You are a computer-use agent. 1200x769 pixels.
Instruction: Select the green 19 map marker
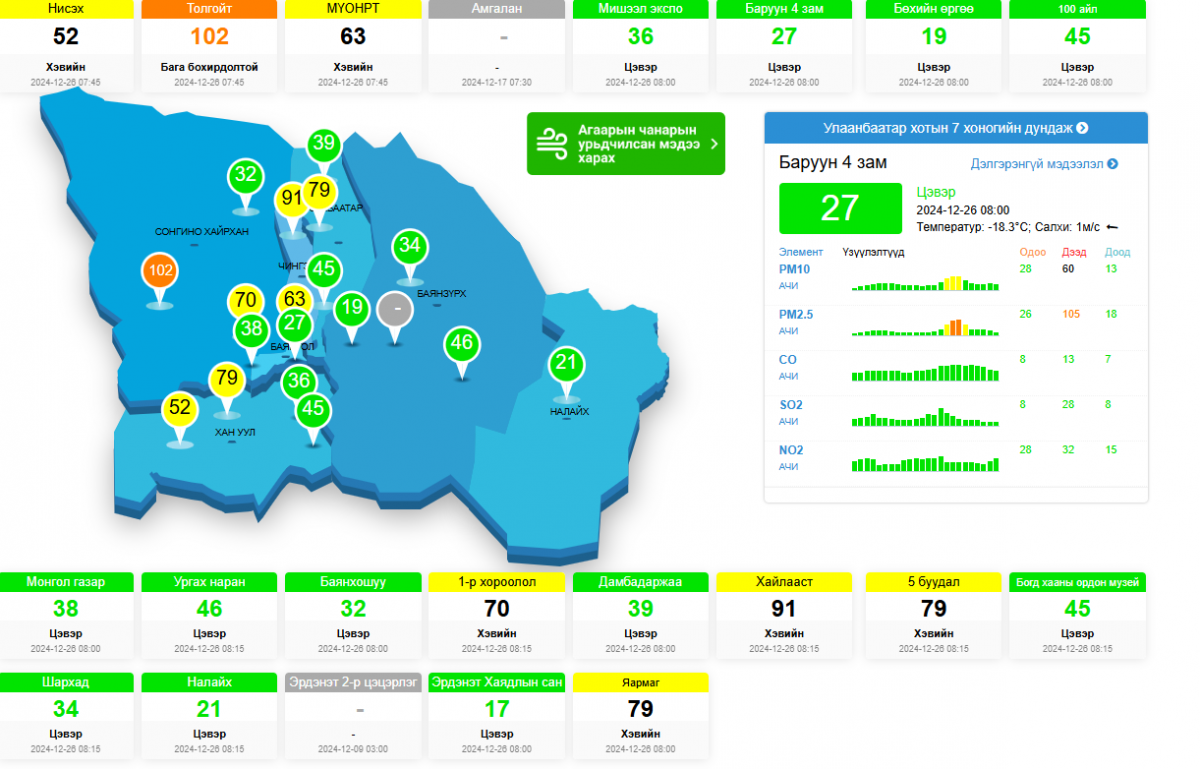coord(351,308)
